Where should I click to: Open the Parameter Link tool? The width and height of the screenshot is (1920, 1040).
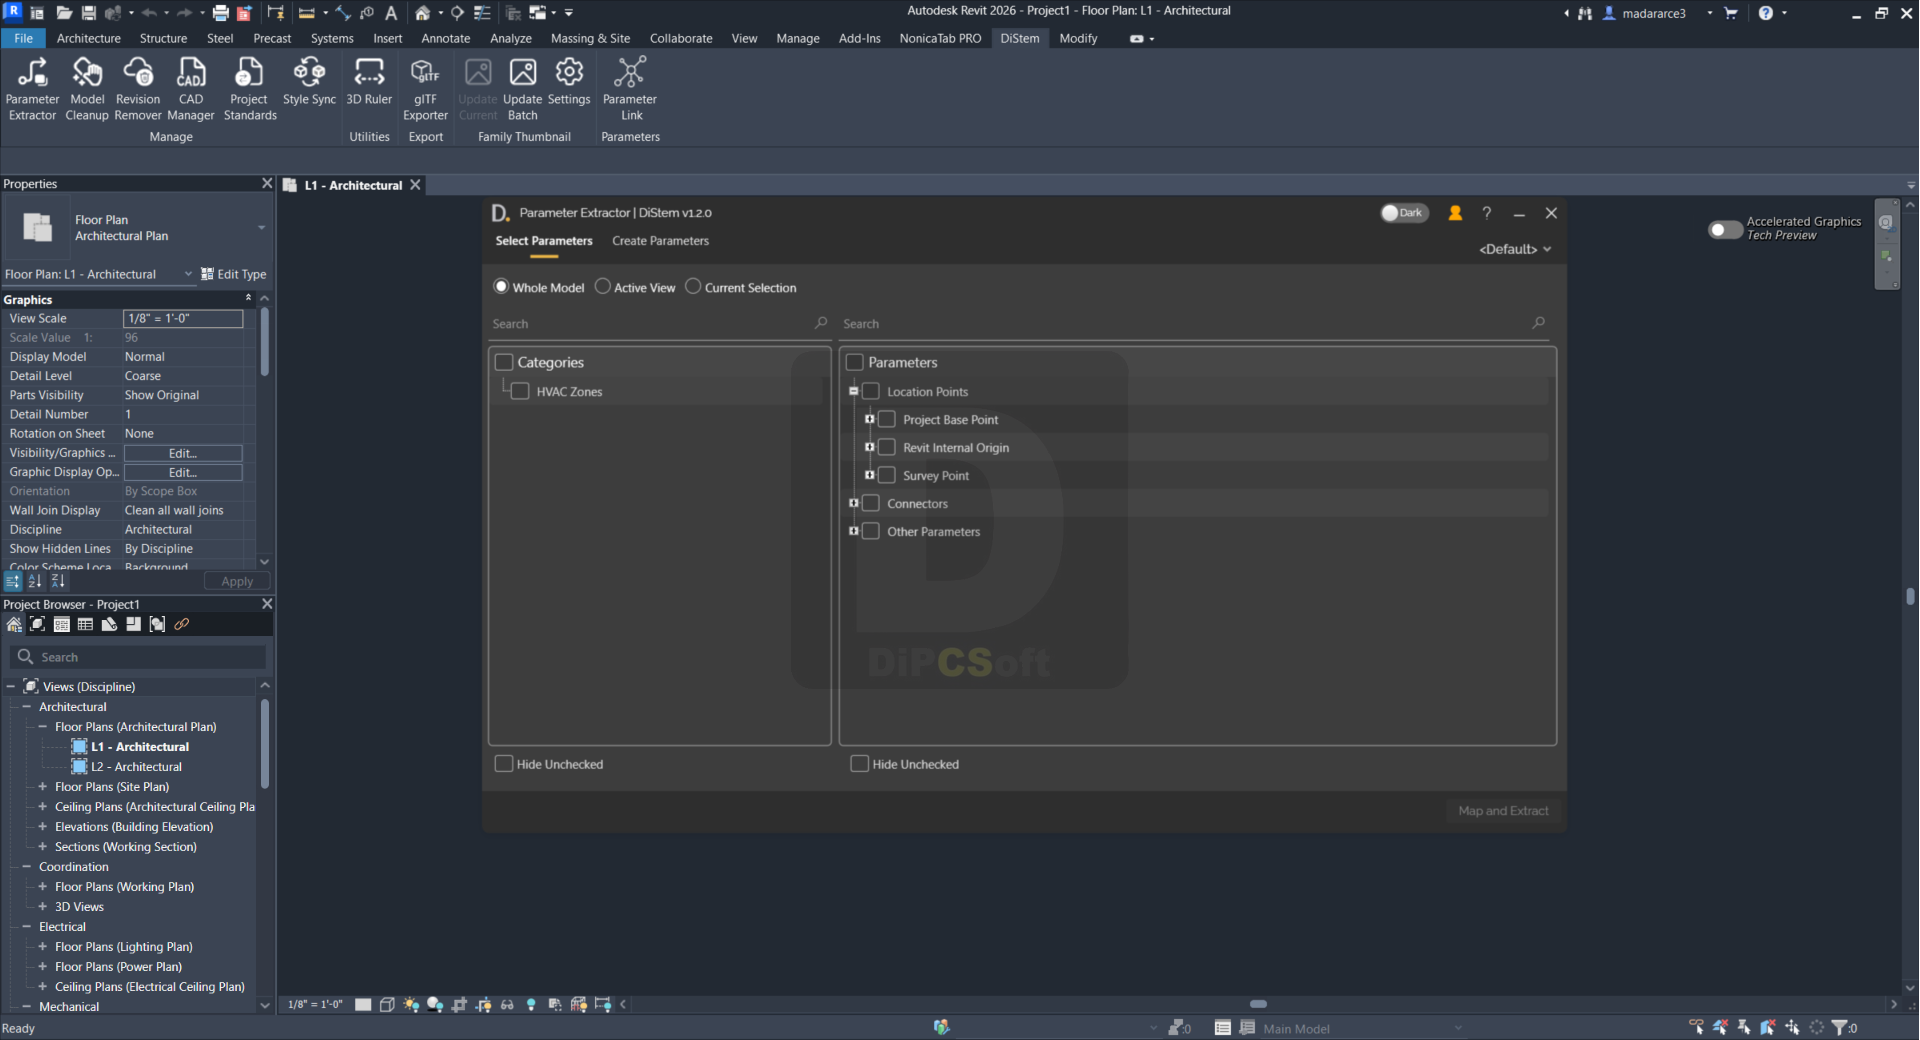pos(630,88)
